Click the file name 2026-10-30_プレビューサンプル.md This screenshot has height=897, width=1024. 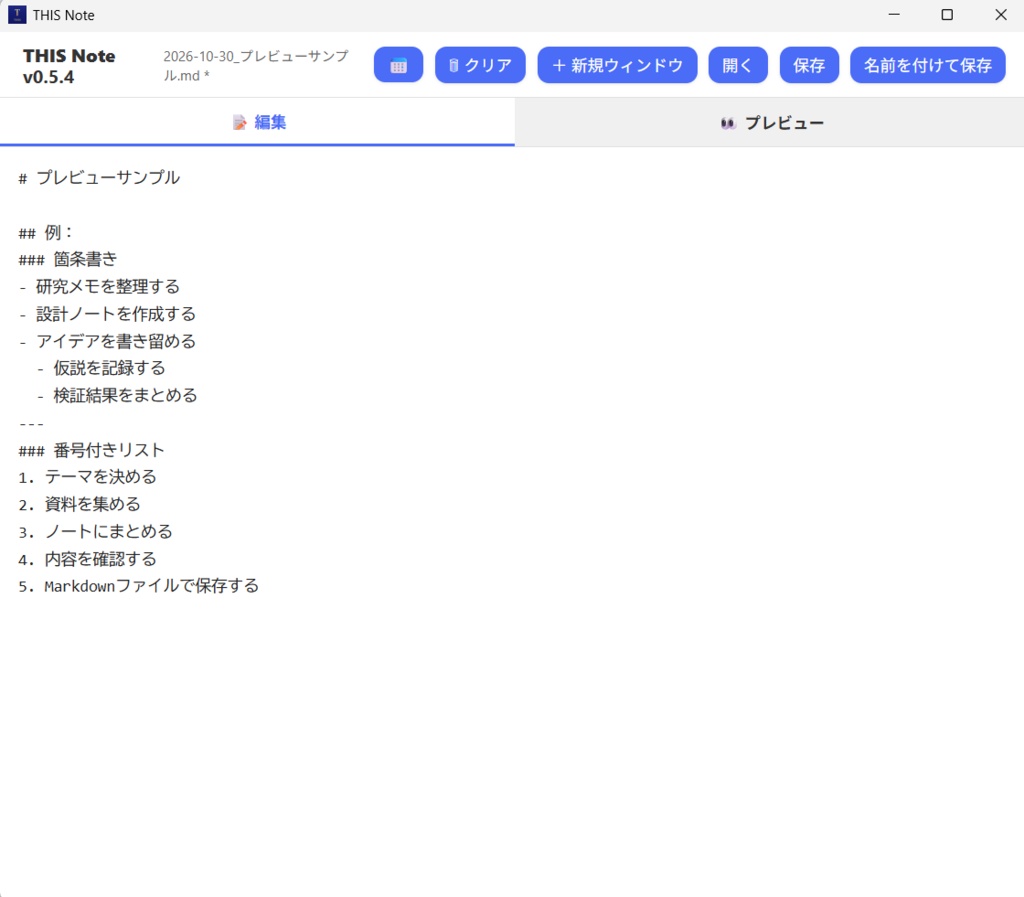tap(255, 65)
